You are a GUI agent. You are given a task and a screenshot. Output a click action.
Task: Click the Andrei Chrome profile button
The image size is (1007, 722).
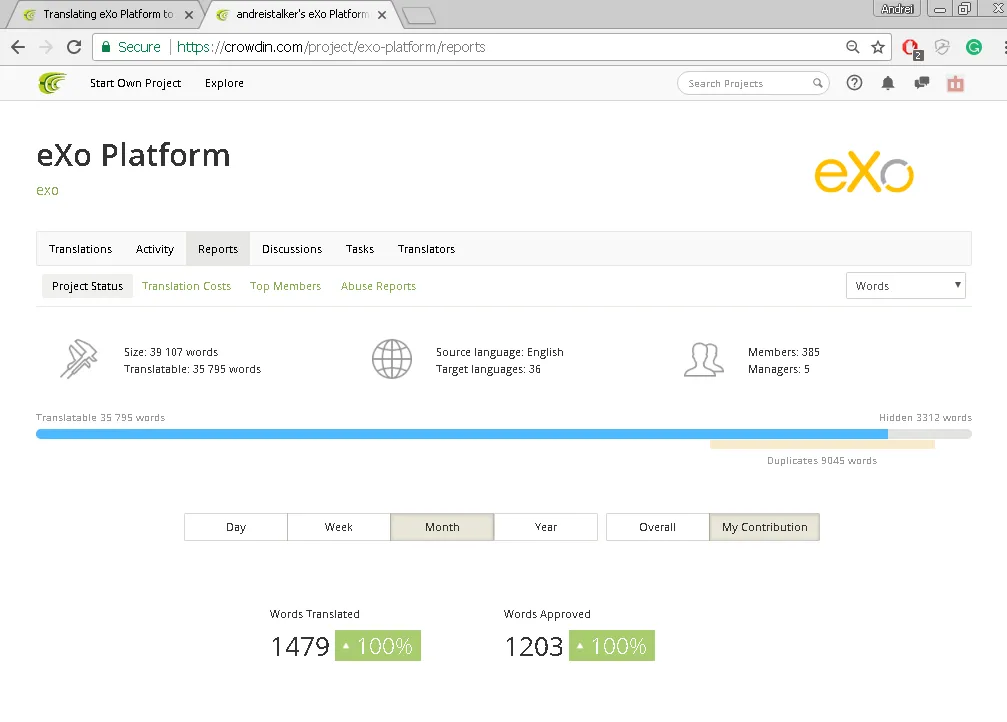point(897,8)
